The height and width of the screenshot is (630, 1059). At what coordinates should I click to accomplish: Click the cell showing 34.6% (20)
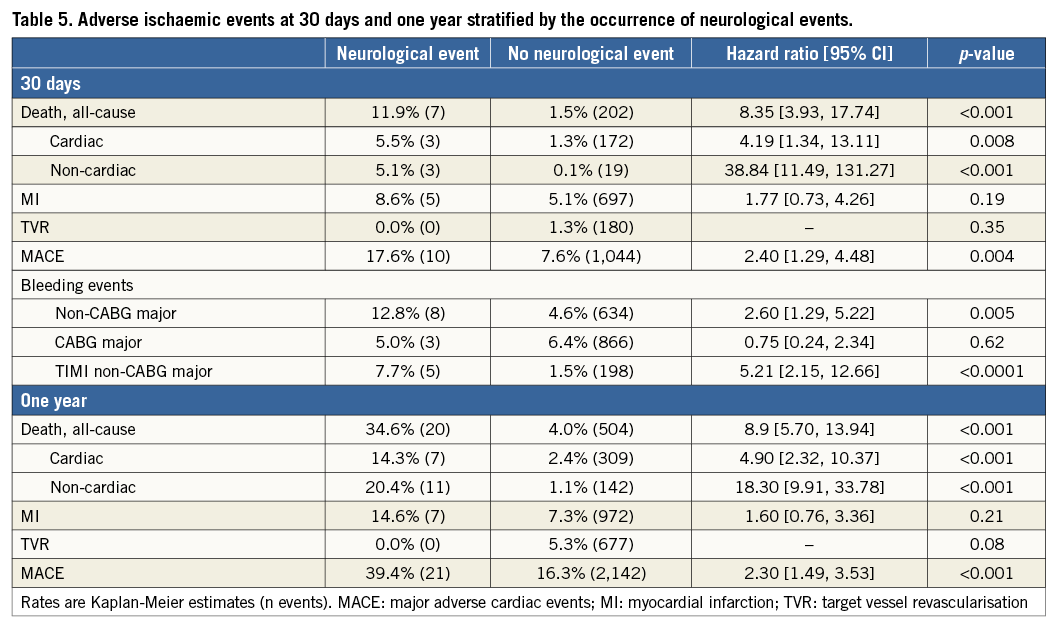(408, 430)
